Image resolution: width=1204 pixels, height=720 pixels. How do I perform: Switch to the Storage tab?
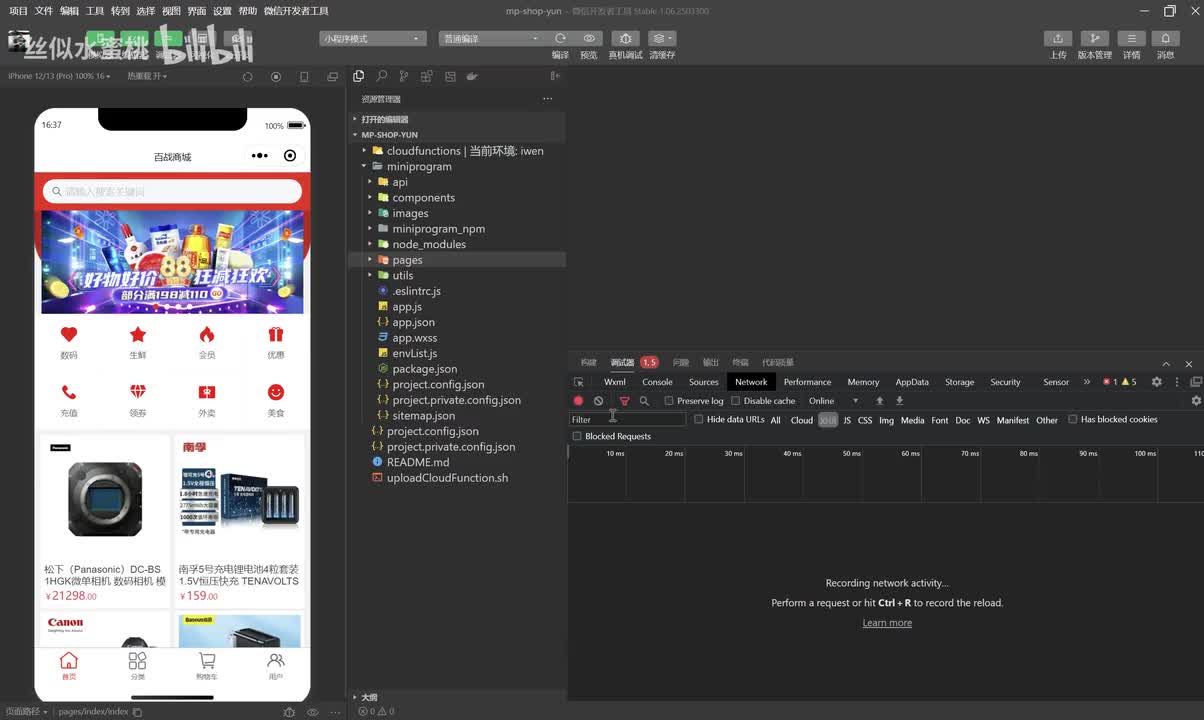pyautogui.click(x=959, y=382)
